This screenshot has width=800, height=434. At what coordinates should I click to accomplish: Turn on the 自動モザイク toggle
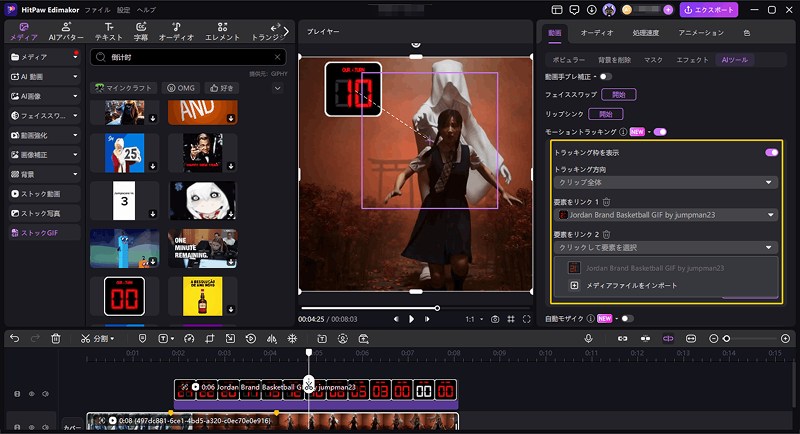pos(627,318)
